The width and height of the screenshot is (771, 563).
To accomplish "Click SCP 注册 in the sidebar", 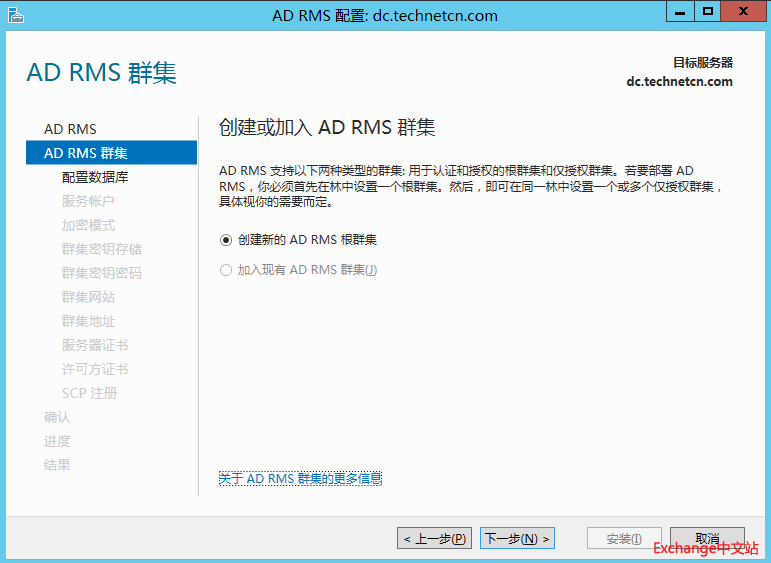I will pyautogui.click(x=89, y=393).
